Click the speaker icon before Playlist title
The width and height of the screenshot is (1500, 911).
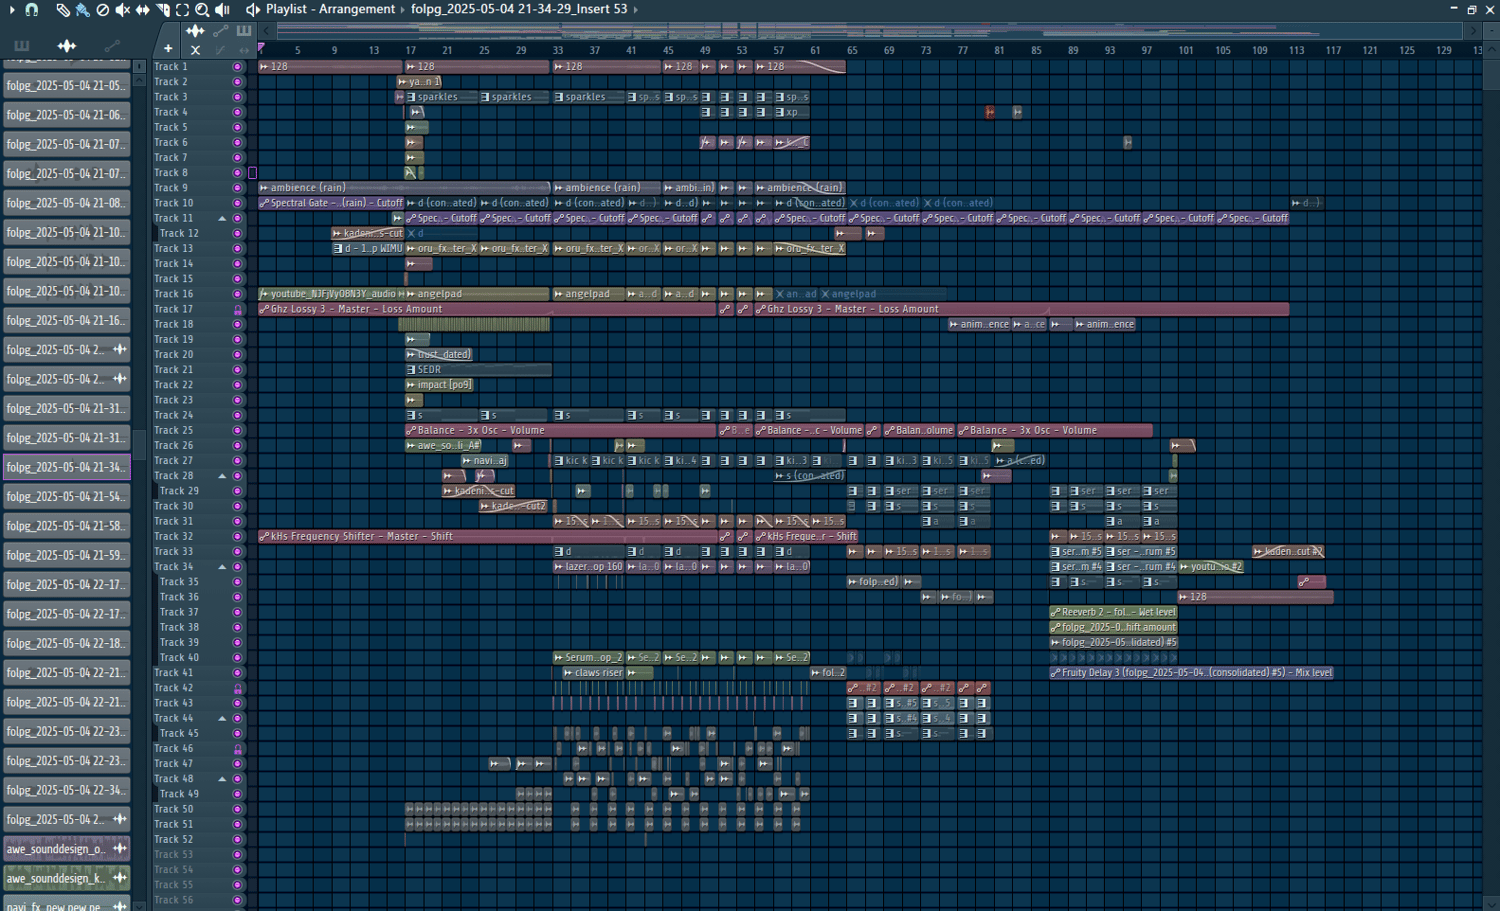(253, 9)
